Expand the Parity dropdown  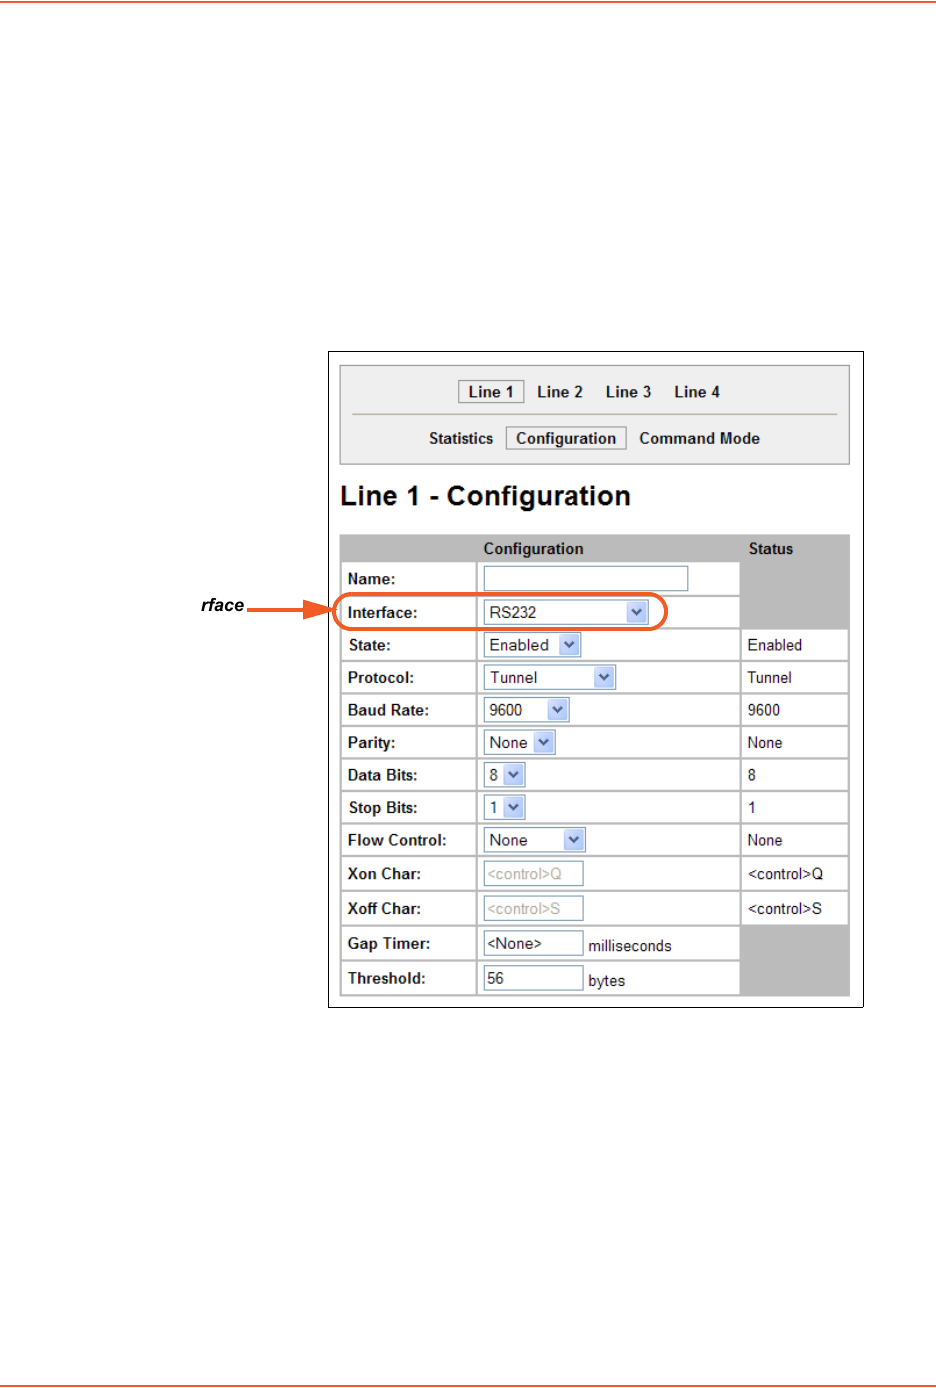coord(519,742)
